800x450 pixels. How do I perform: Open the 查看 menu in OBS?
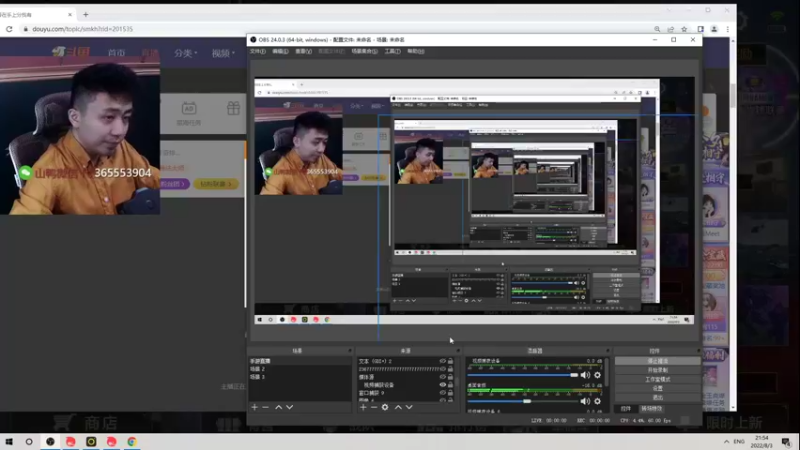click(x=303, y=52)
